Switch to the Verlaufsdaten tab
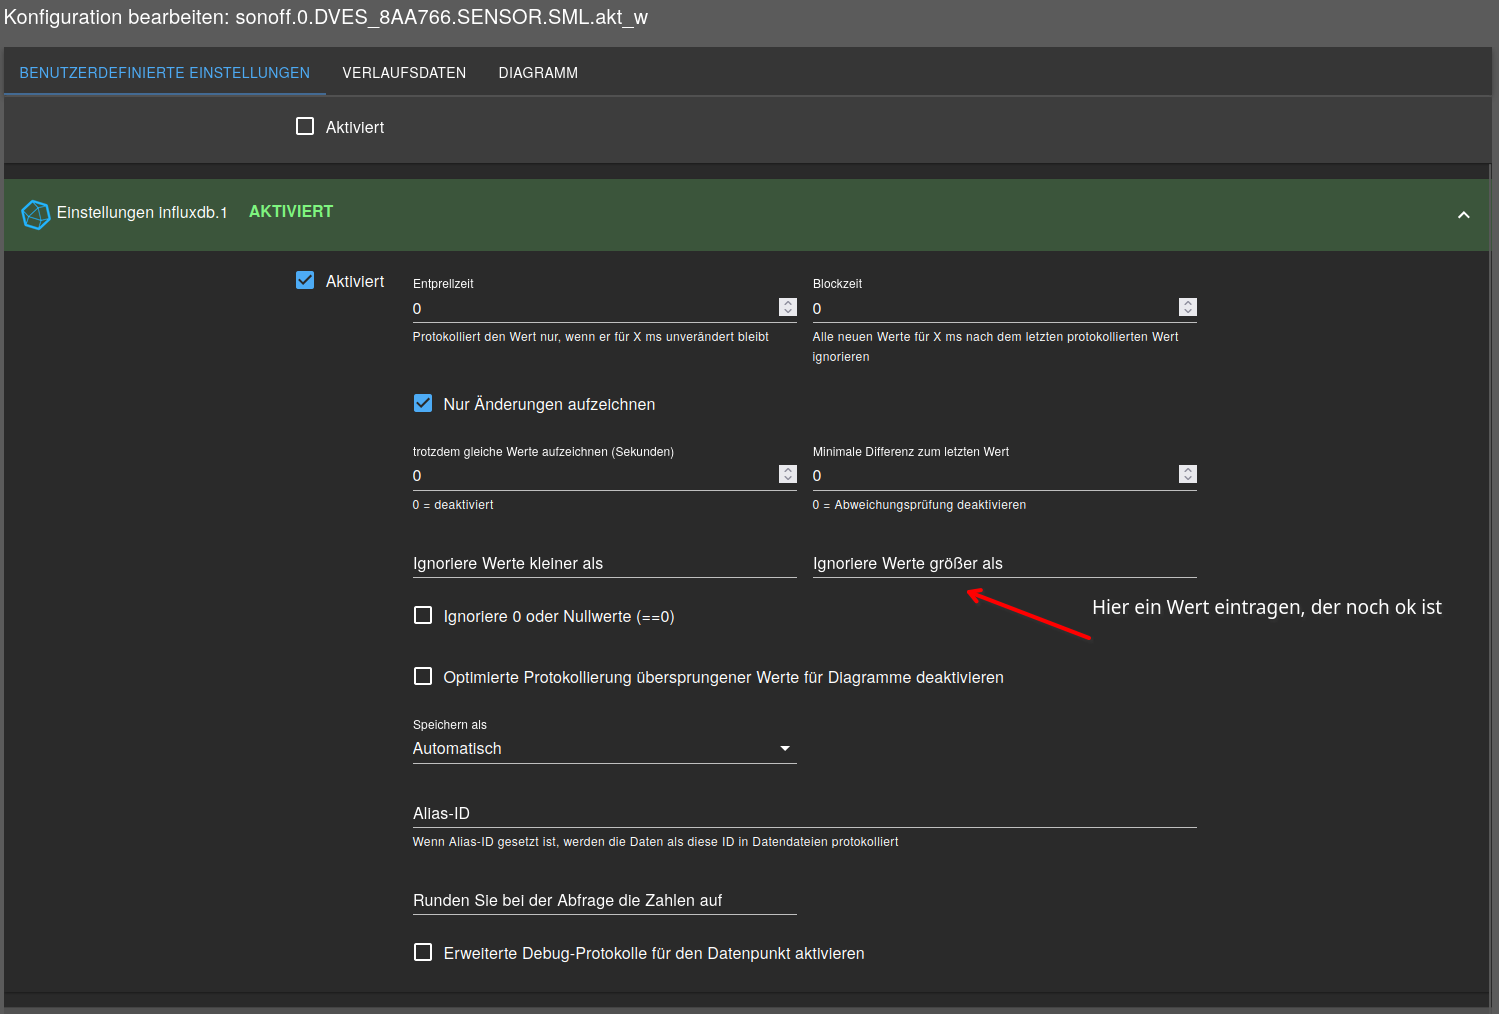The height and width of the screenshot is (1014, 1499). click(x=404, y=73)
